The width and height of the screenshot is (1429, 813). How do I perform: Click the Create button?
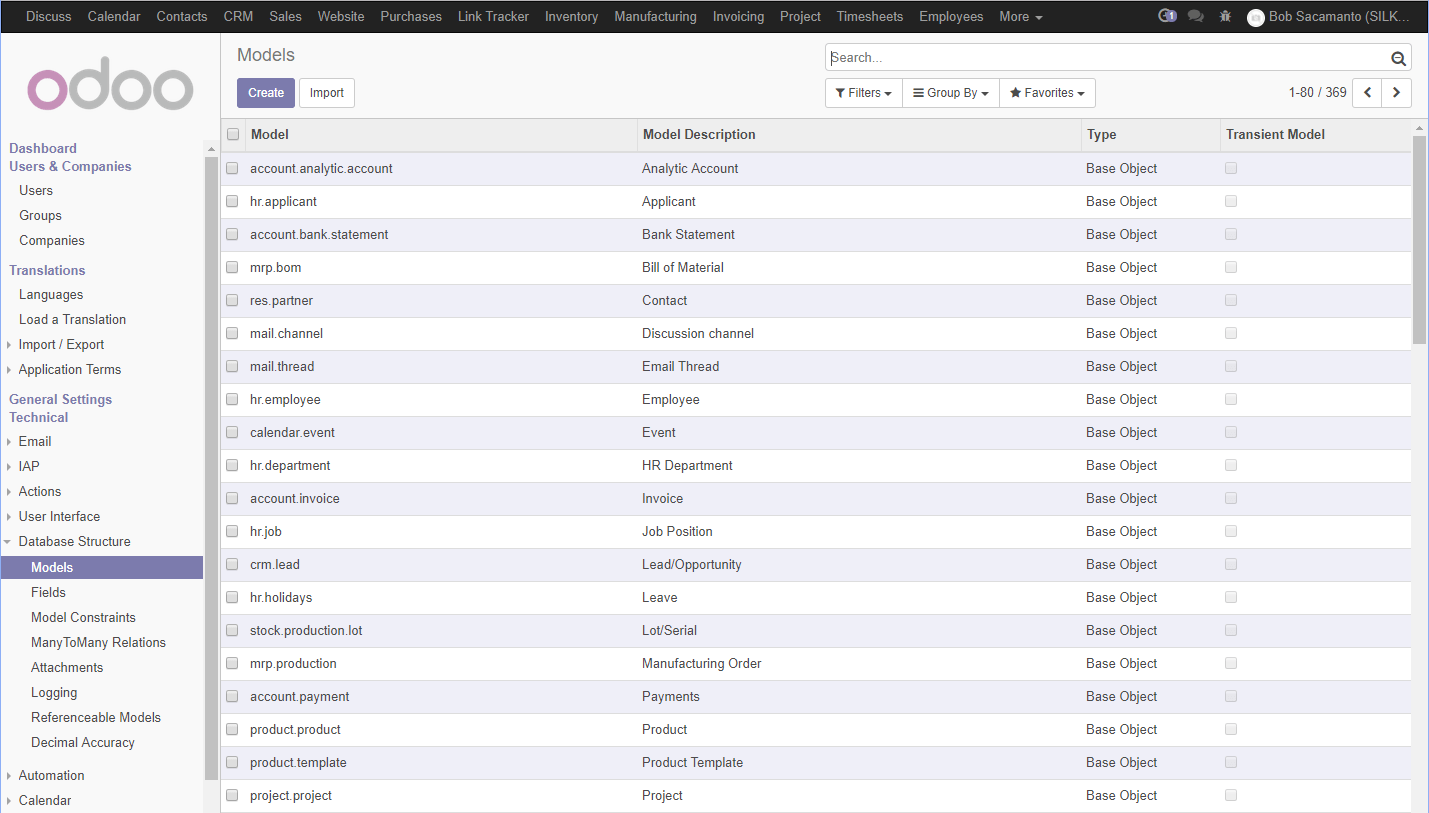(x=266, y=93)
